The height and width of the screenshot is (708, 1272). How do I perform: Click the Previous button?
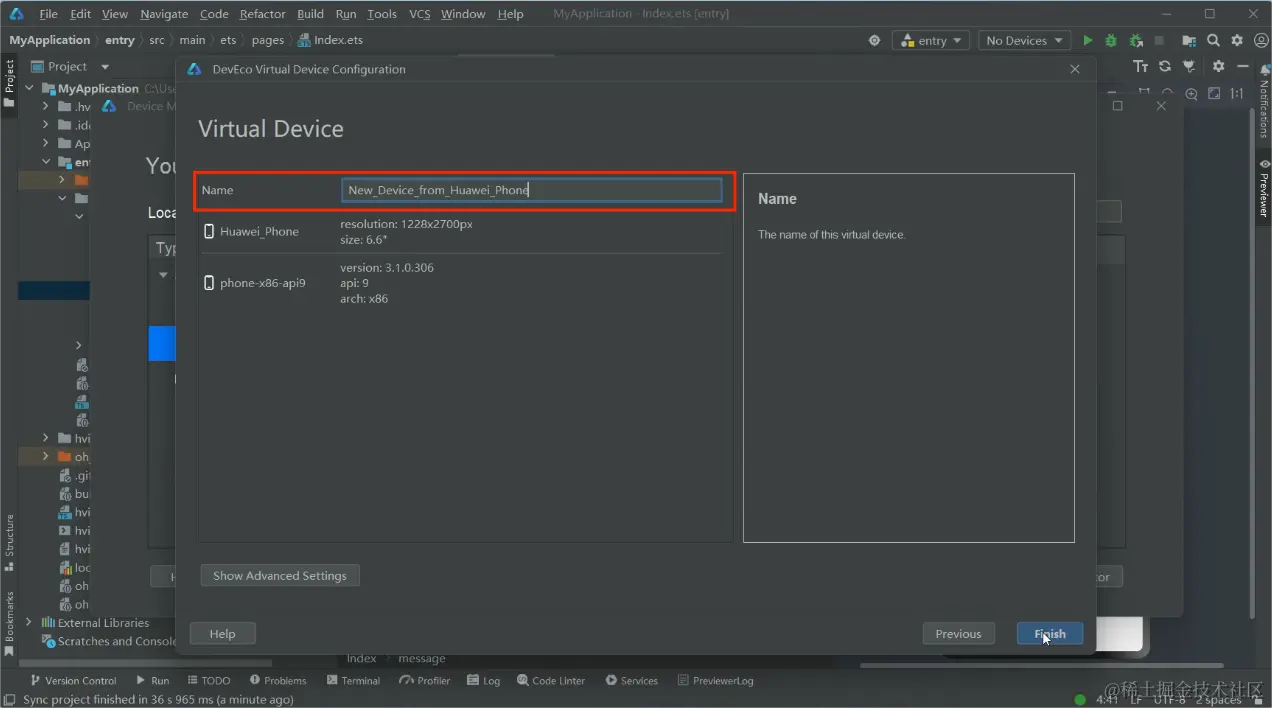pos(958,634)
